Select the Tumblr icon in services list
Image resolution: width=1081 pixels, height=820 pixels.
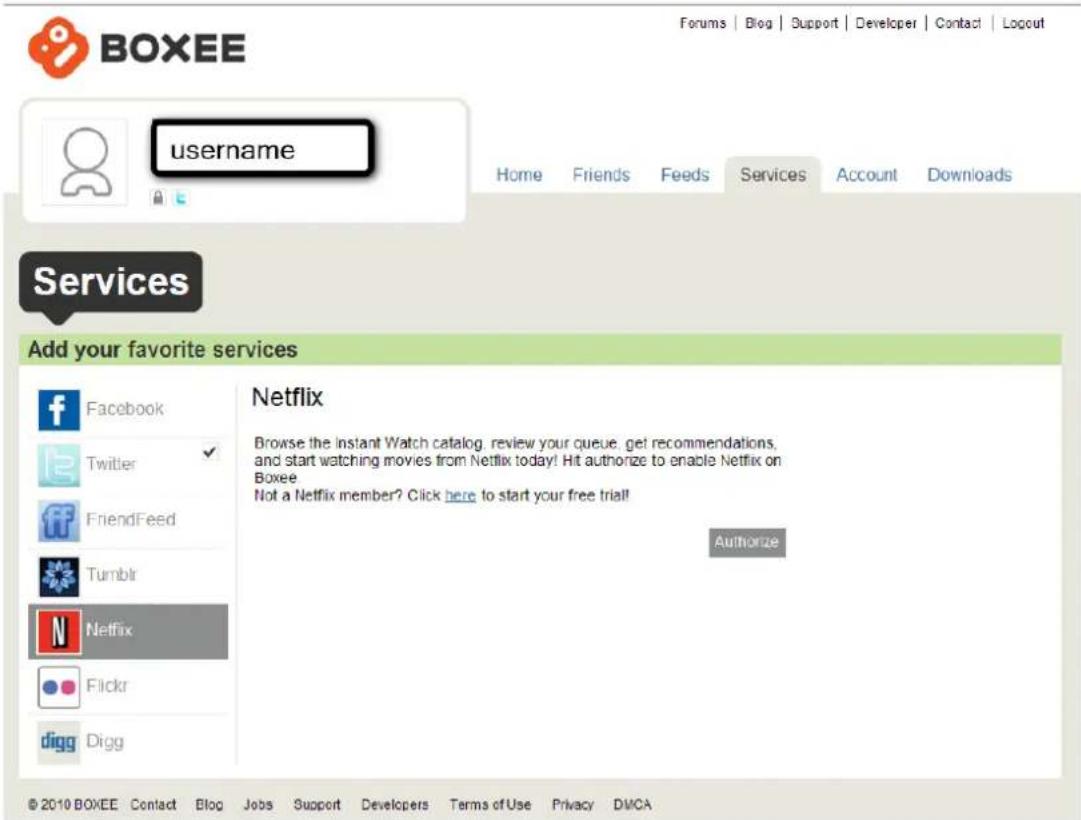point(59,576)
